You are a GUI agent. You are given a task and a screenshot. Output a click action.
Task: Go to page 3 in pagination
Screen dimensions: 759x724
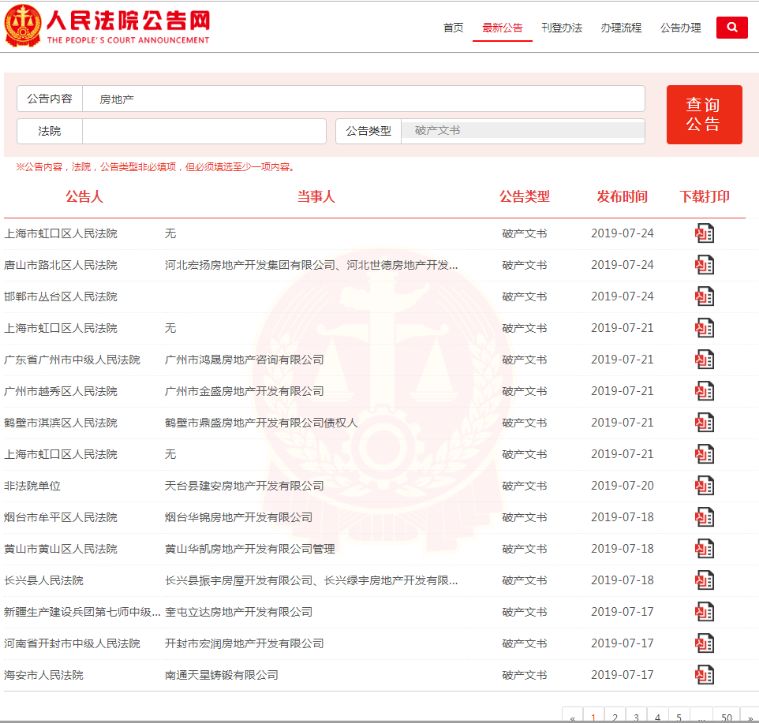[x=635, y=716]
